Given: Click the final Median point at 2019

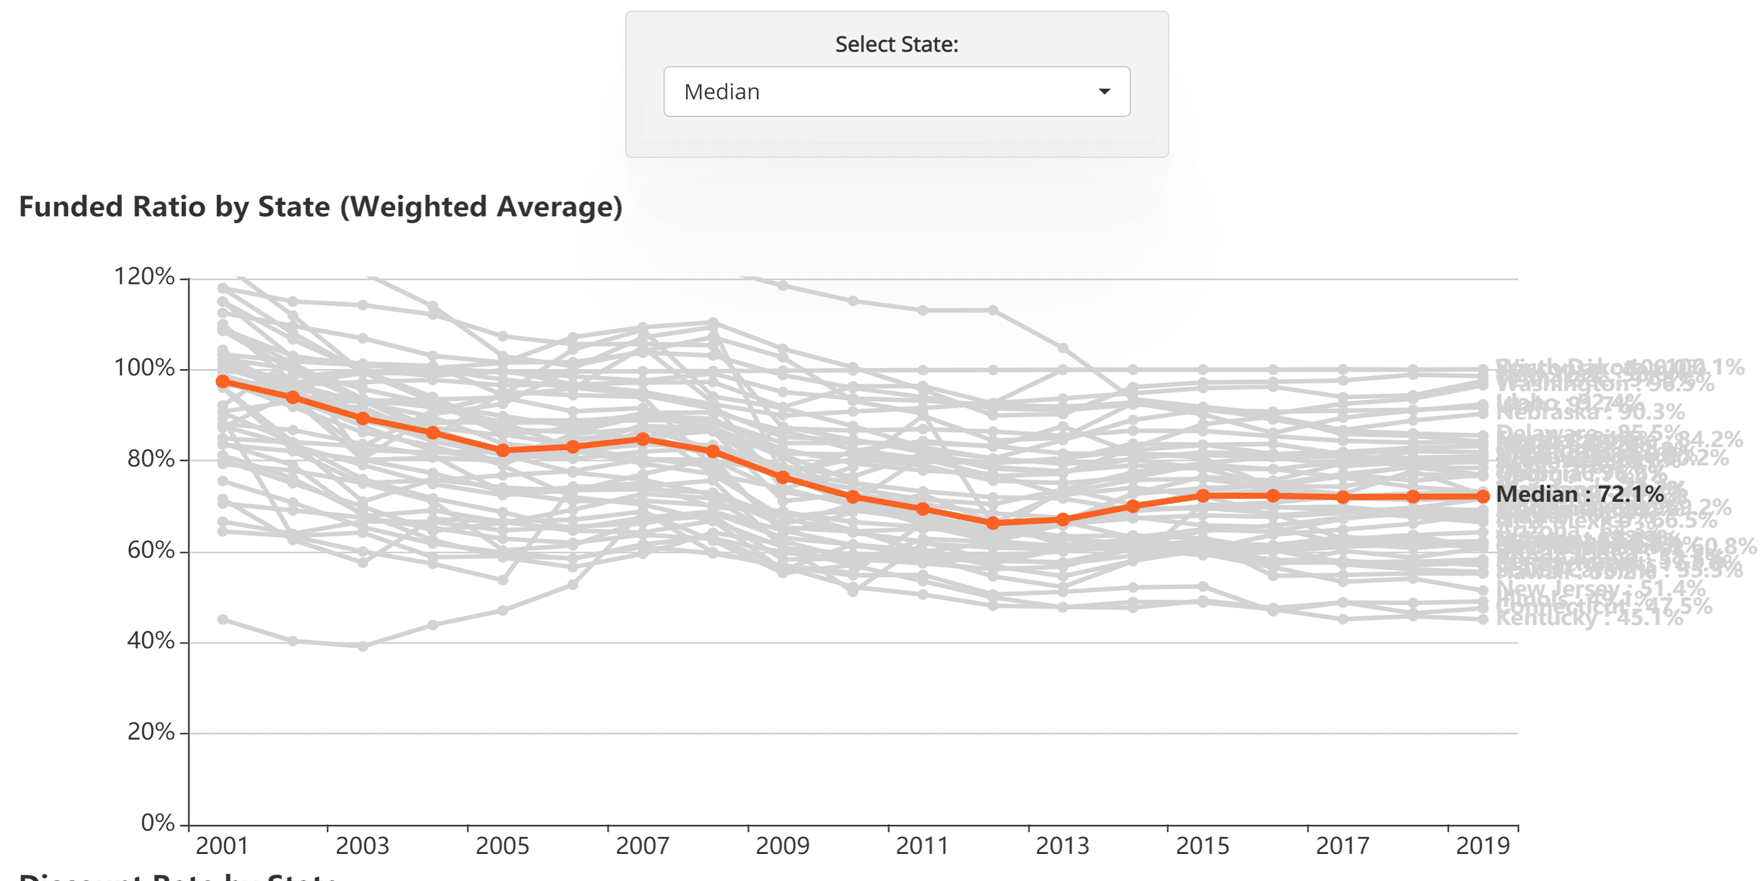Looking at the screenshot, I should click(x=1483, y=496).
